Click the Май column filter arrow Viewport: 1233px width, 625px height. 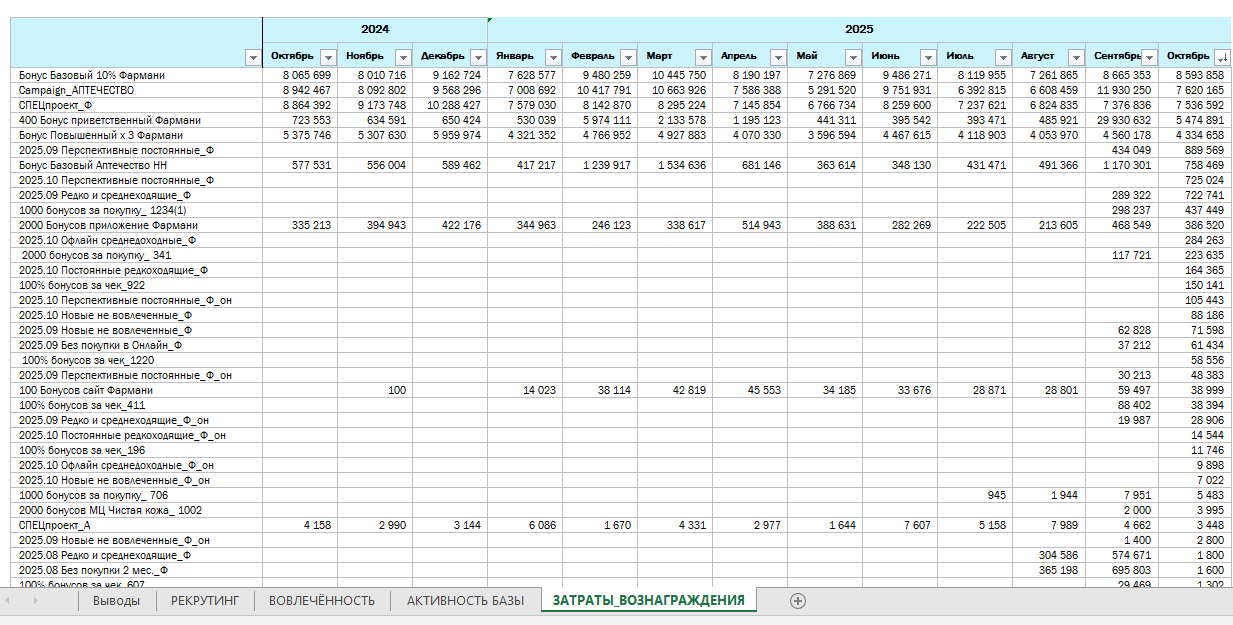[x=852, y=57]
